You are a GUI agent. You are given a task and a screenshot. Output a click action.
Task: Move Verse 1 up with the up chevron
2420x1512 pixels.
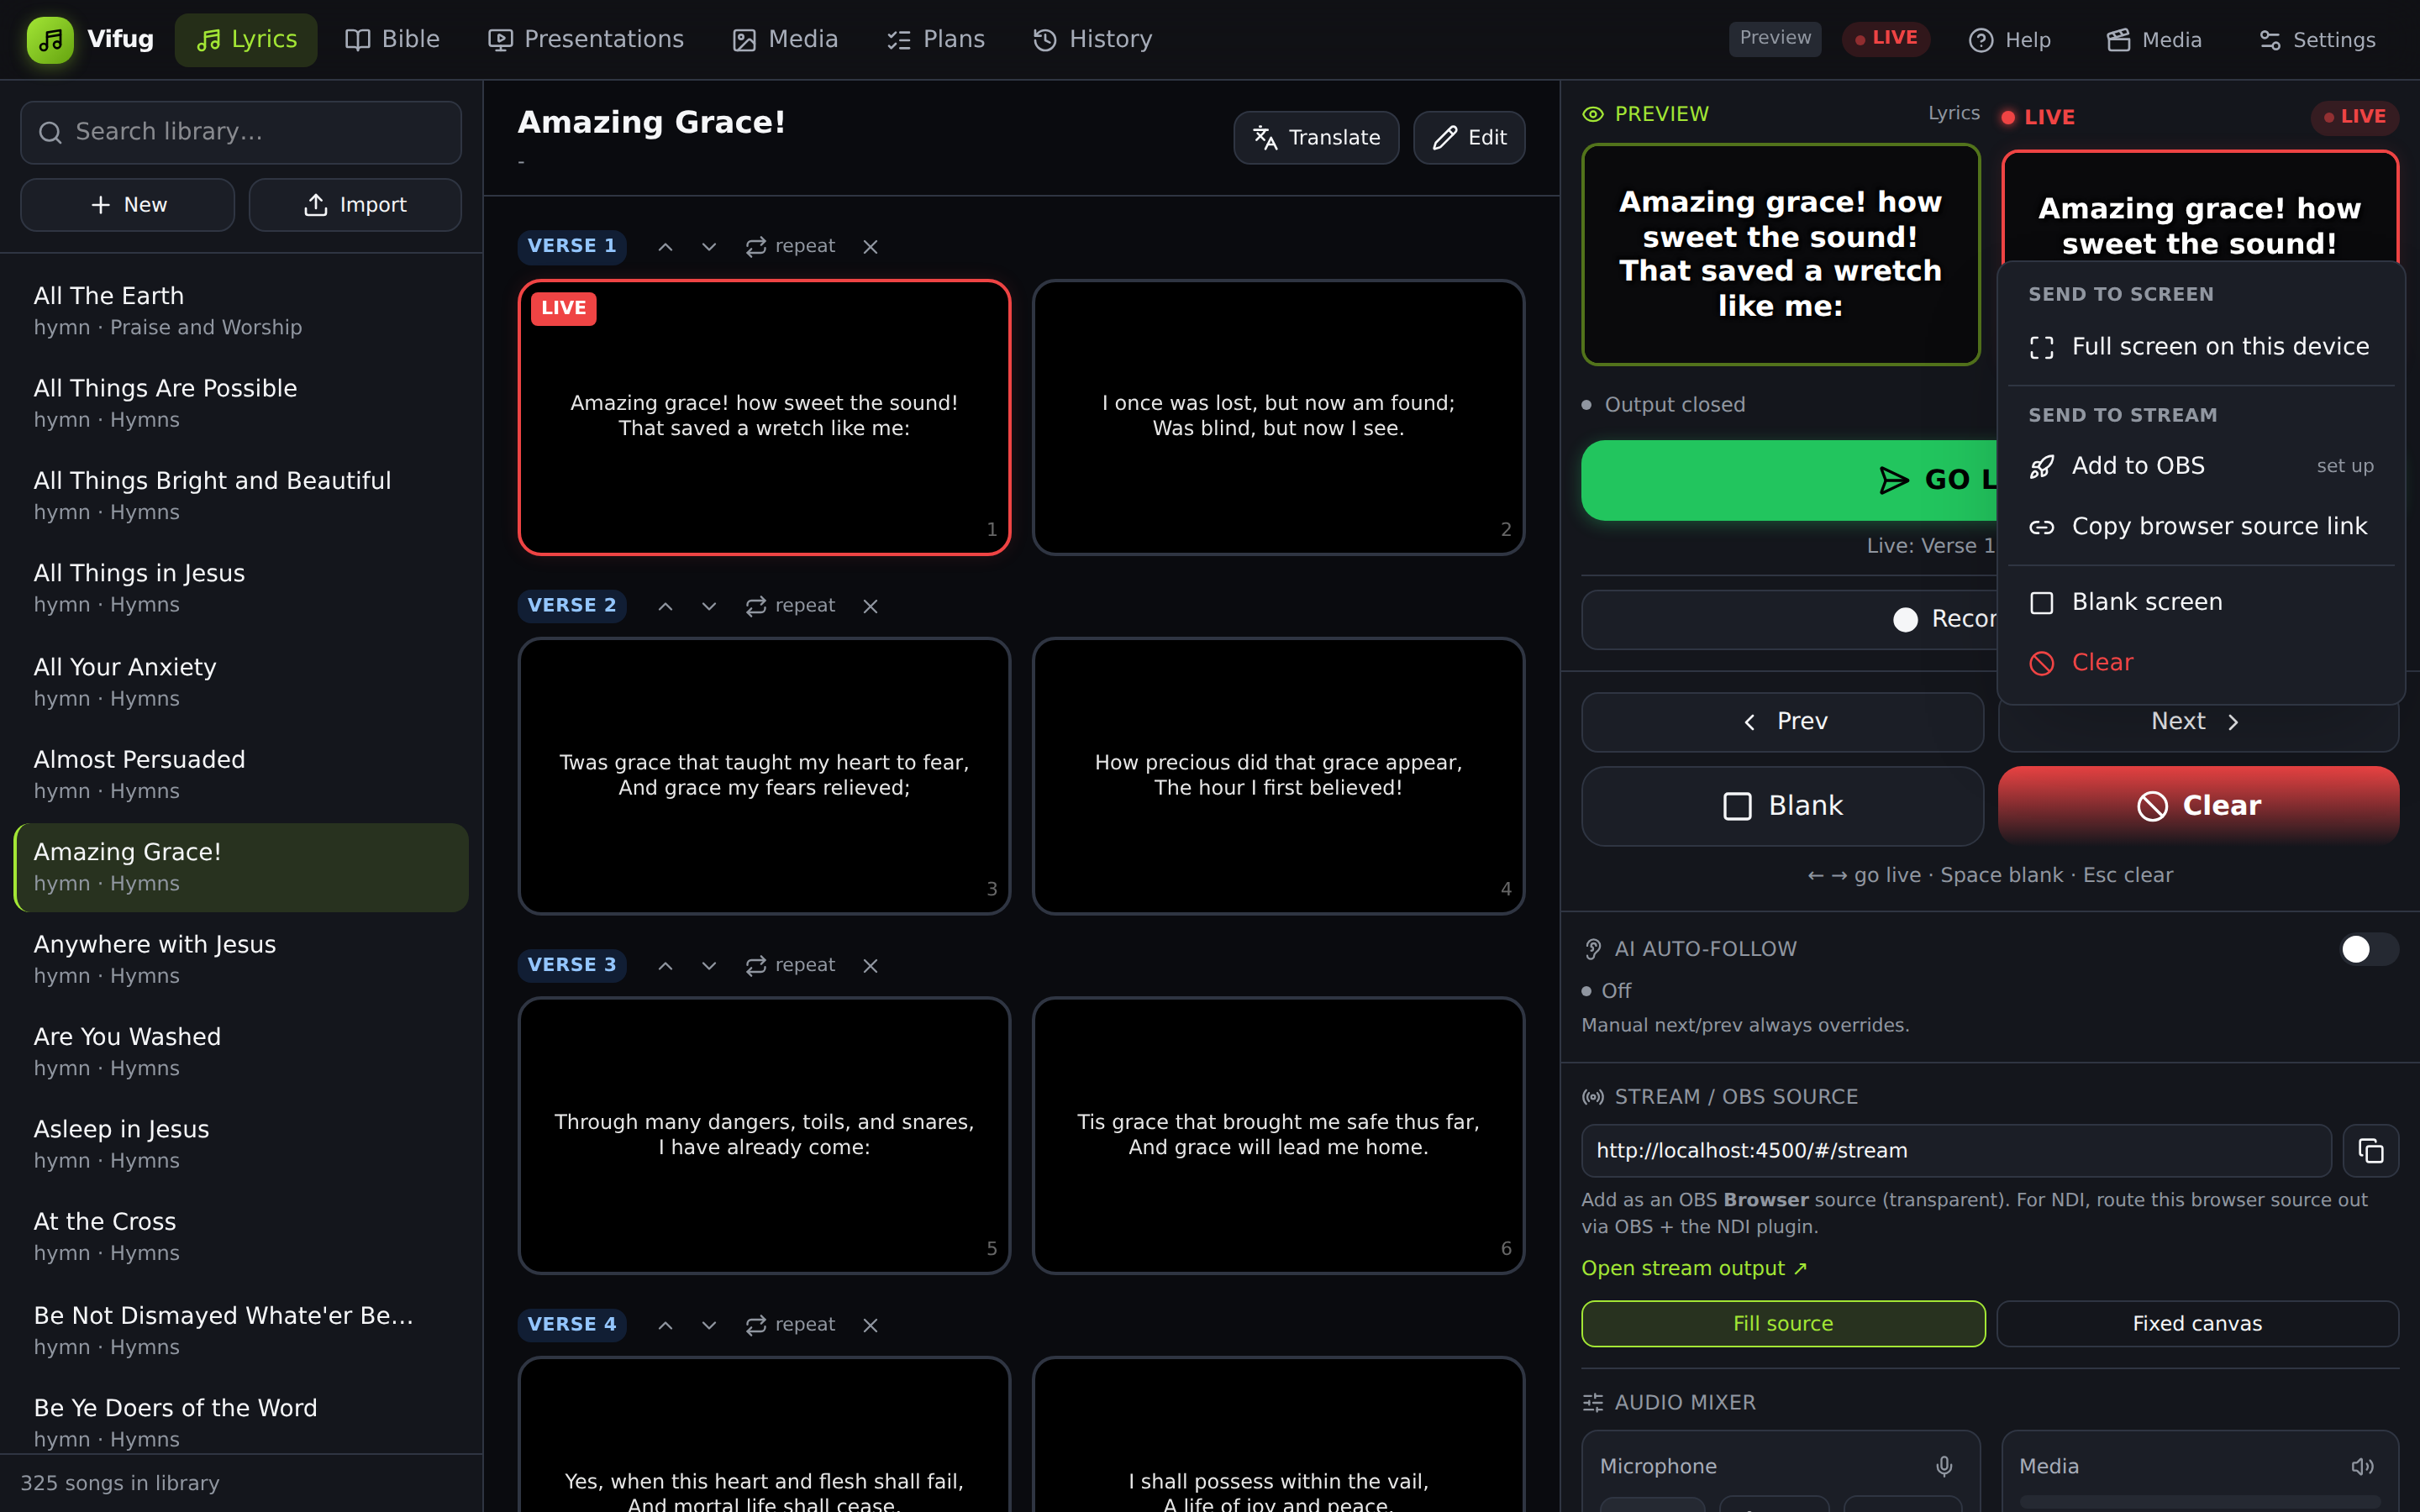pos(665,247)
